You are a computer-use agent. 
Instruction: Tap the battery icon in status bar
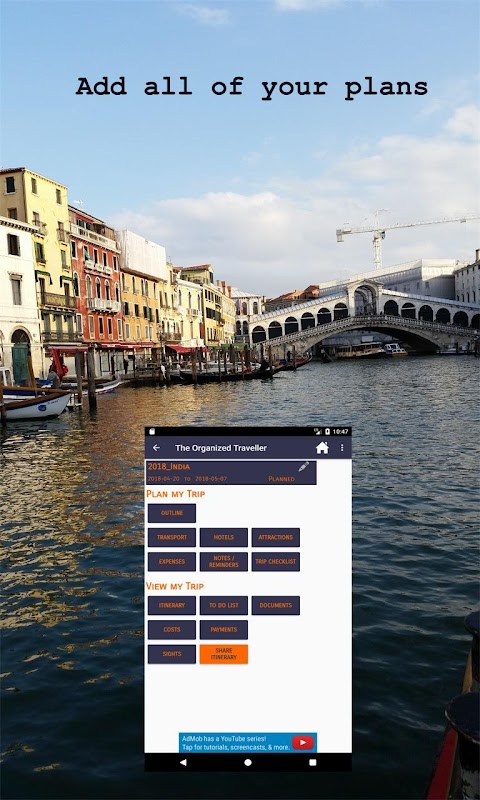(x=327, y=432)
